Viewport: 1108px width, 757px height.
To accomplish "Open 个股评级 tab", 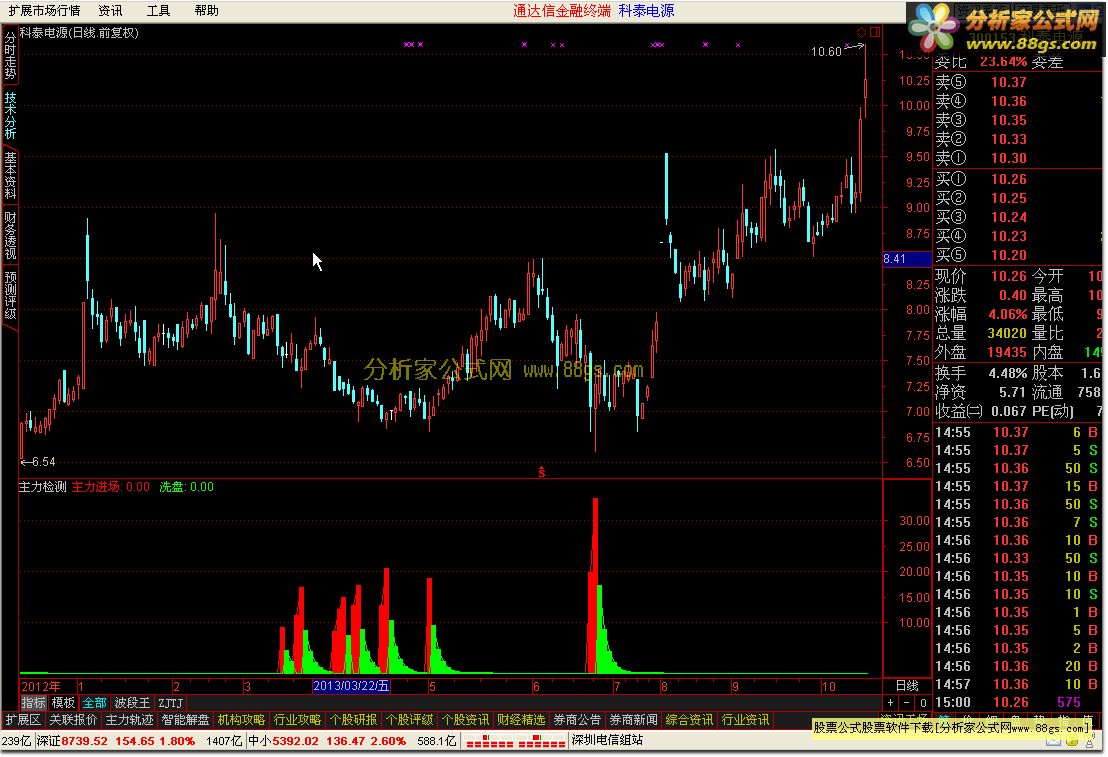I will [x=409, y=720].
